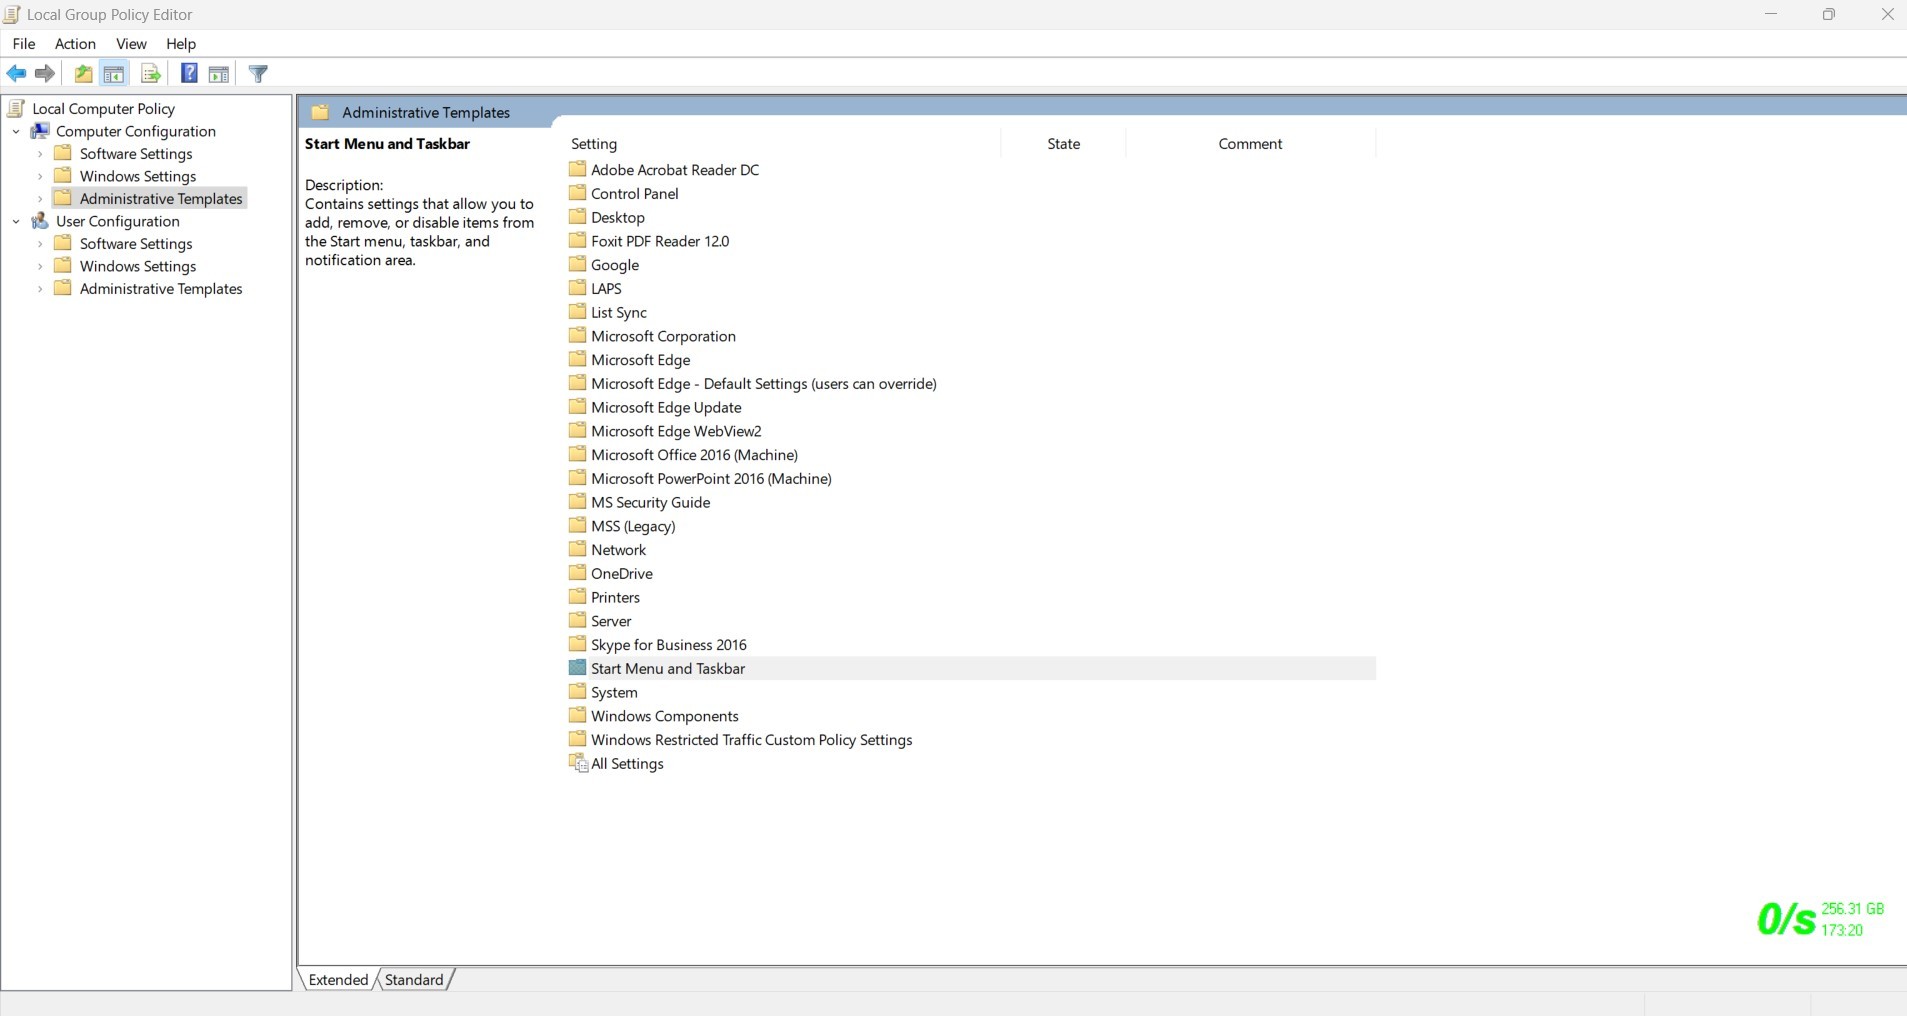The image size is (1907, 1016).
Task: Open the Help menu in the menu bar
Action: (x=181, y=44)
